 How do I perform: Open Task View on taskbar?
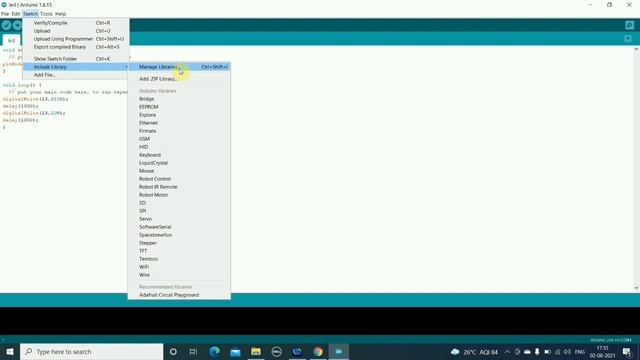click(193, 351)
